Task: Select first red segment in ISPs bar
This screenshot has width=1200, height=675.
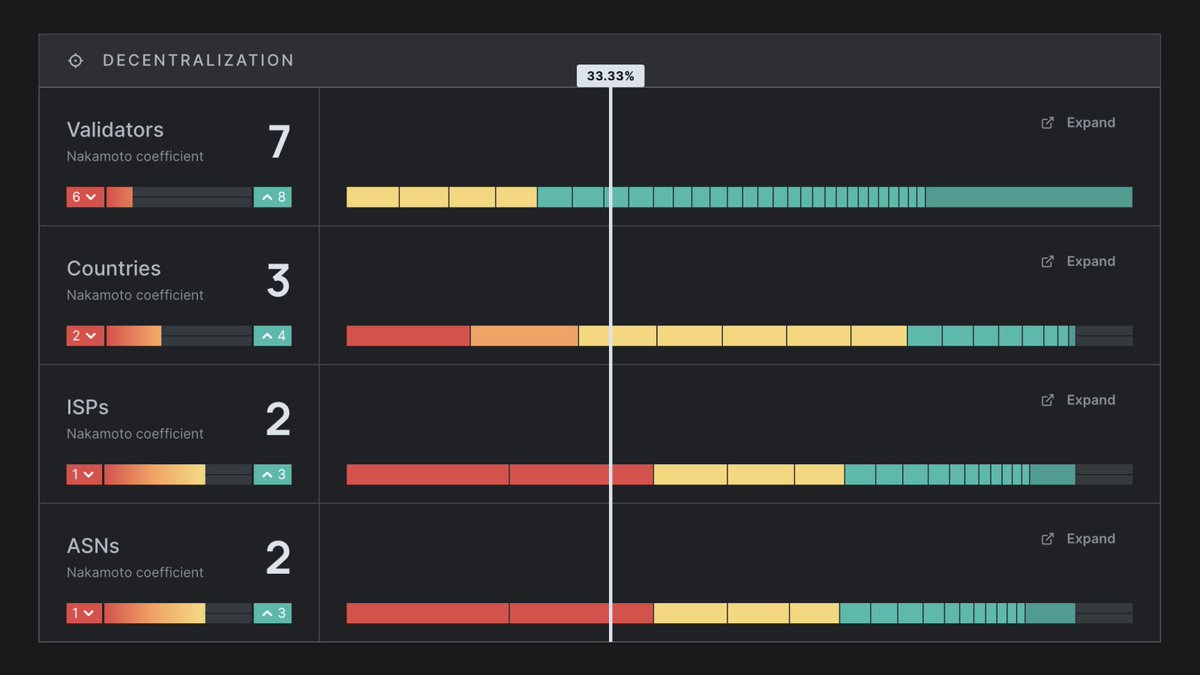Action: (x=428, y=474)
